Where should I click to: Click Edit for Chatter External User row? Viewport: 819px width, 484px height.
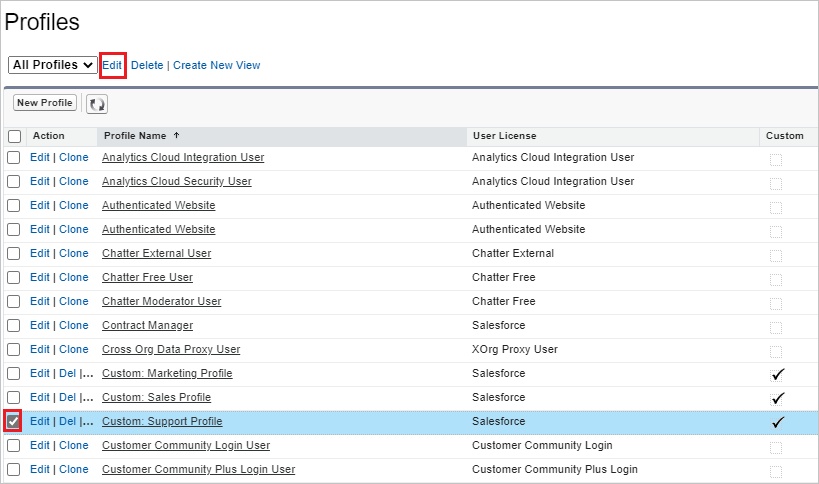tap(39, 253)
